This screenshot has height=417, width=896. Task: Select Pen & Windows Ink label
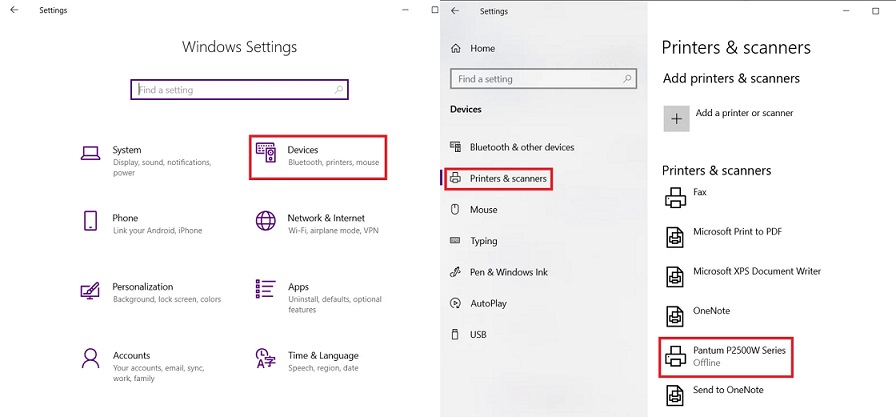pyautogui.click(x=509, y=272)
